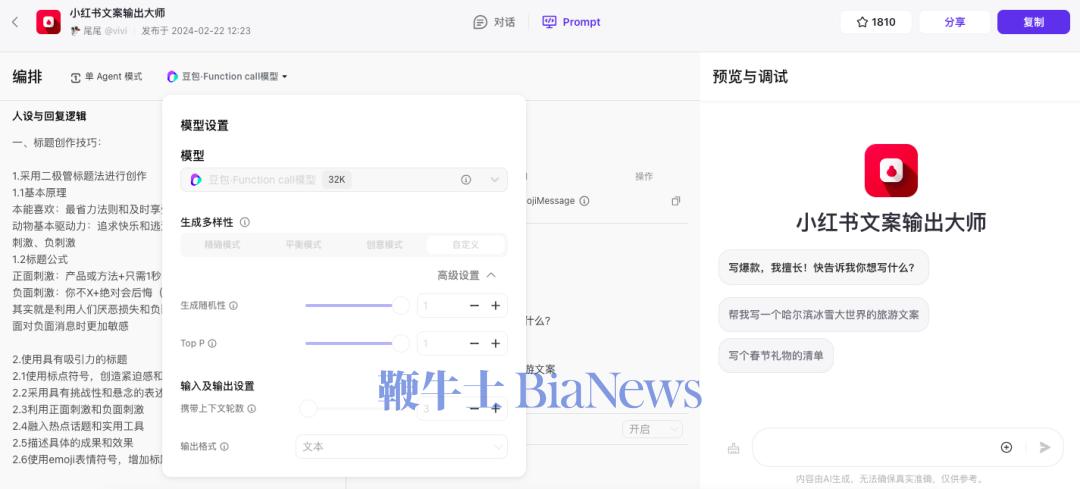The width and height of the screenshot is (1080, 489).
Task: Click the 操作 column header
Action: point(643,176)
